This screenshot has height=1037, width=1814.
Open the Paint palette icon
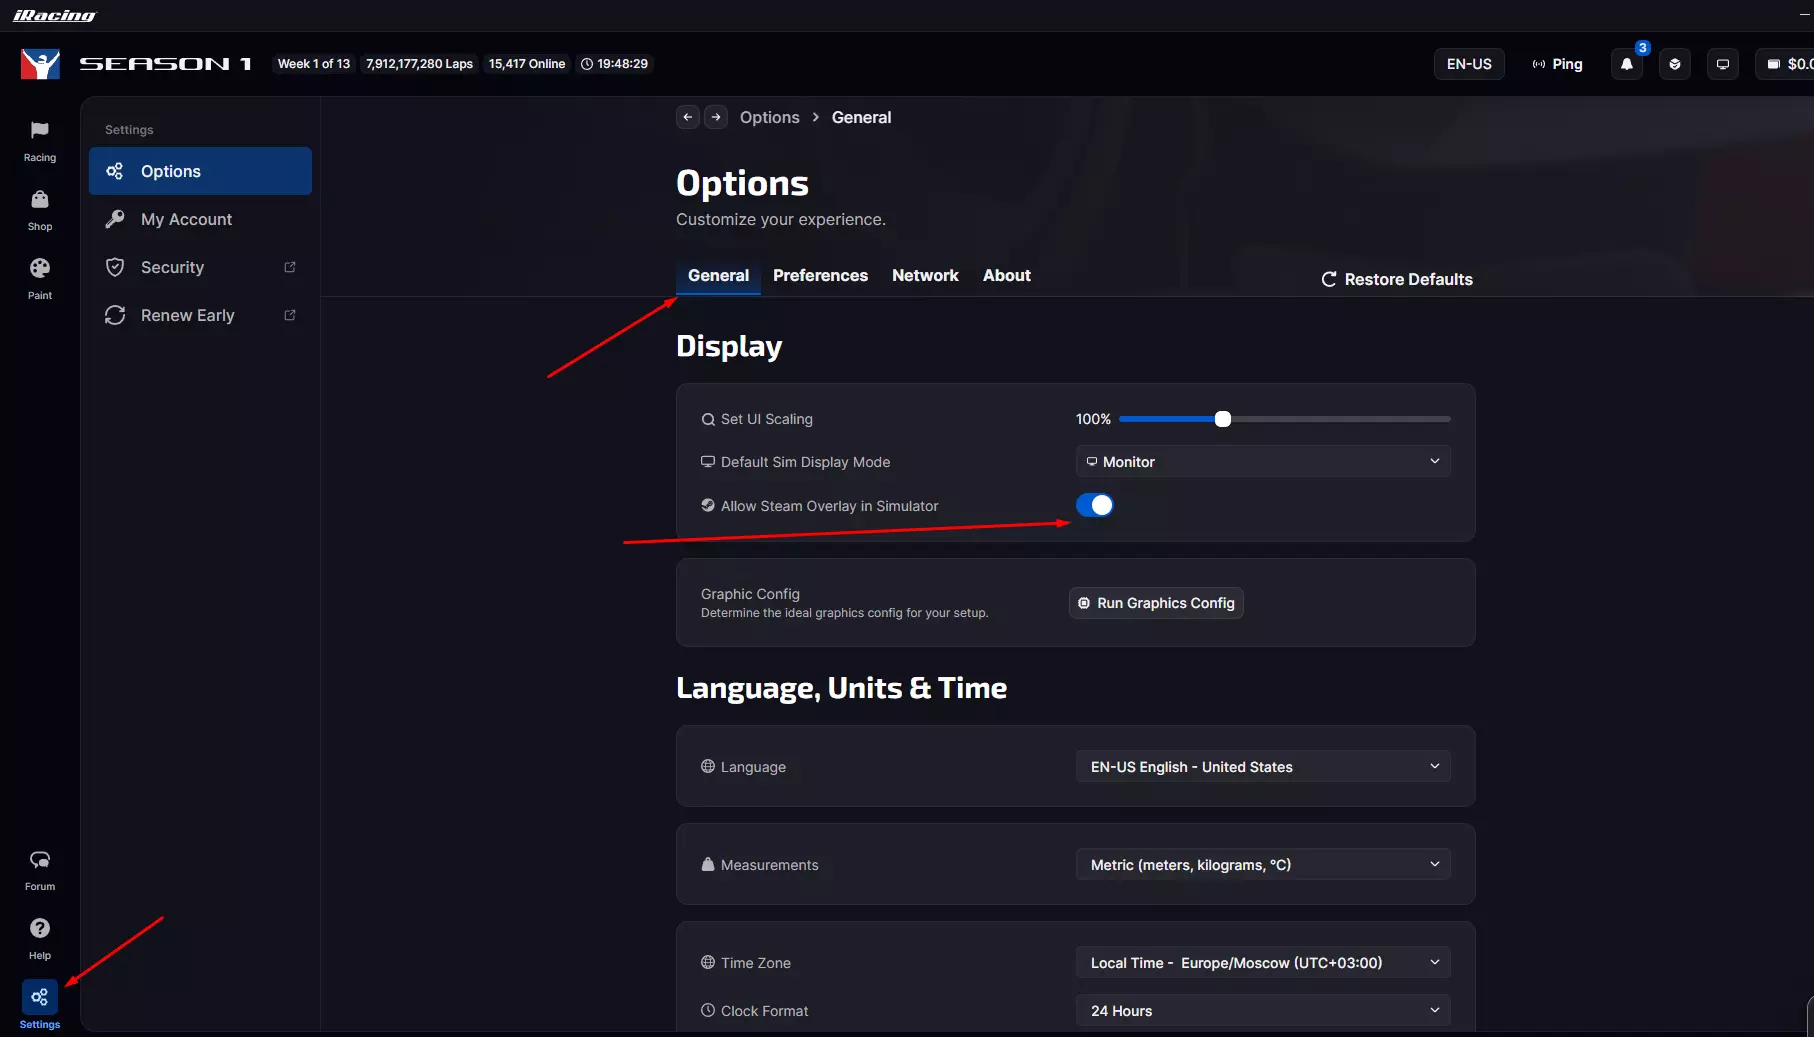40,270
